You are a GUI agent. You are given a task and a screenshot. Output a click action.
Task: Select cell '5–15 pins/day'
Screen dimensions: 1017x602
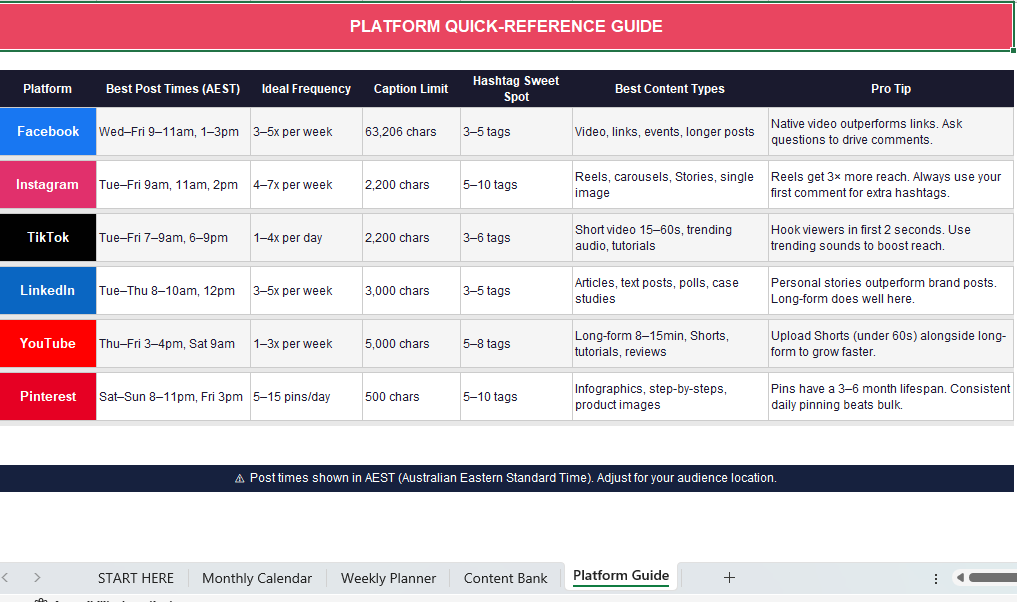point(306,396)
